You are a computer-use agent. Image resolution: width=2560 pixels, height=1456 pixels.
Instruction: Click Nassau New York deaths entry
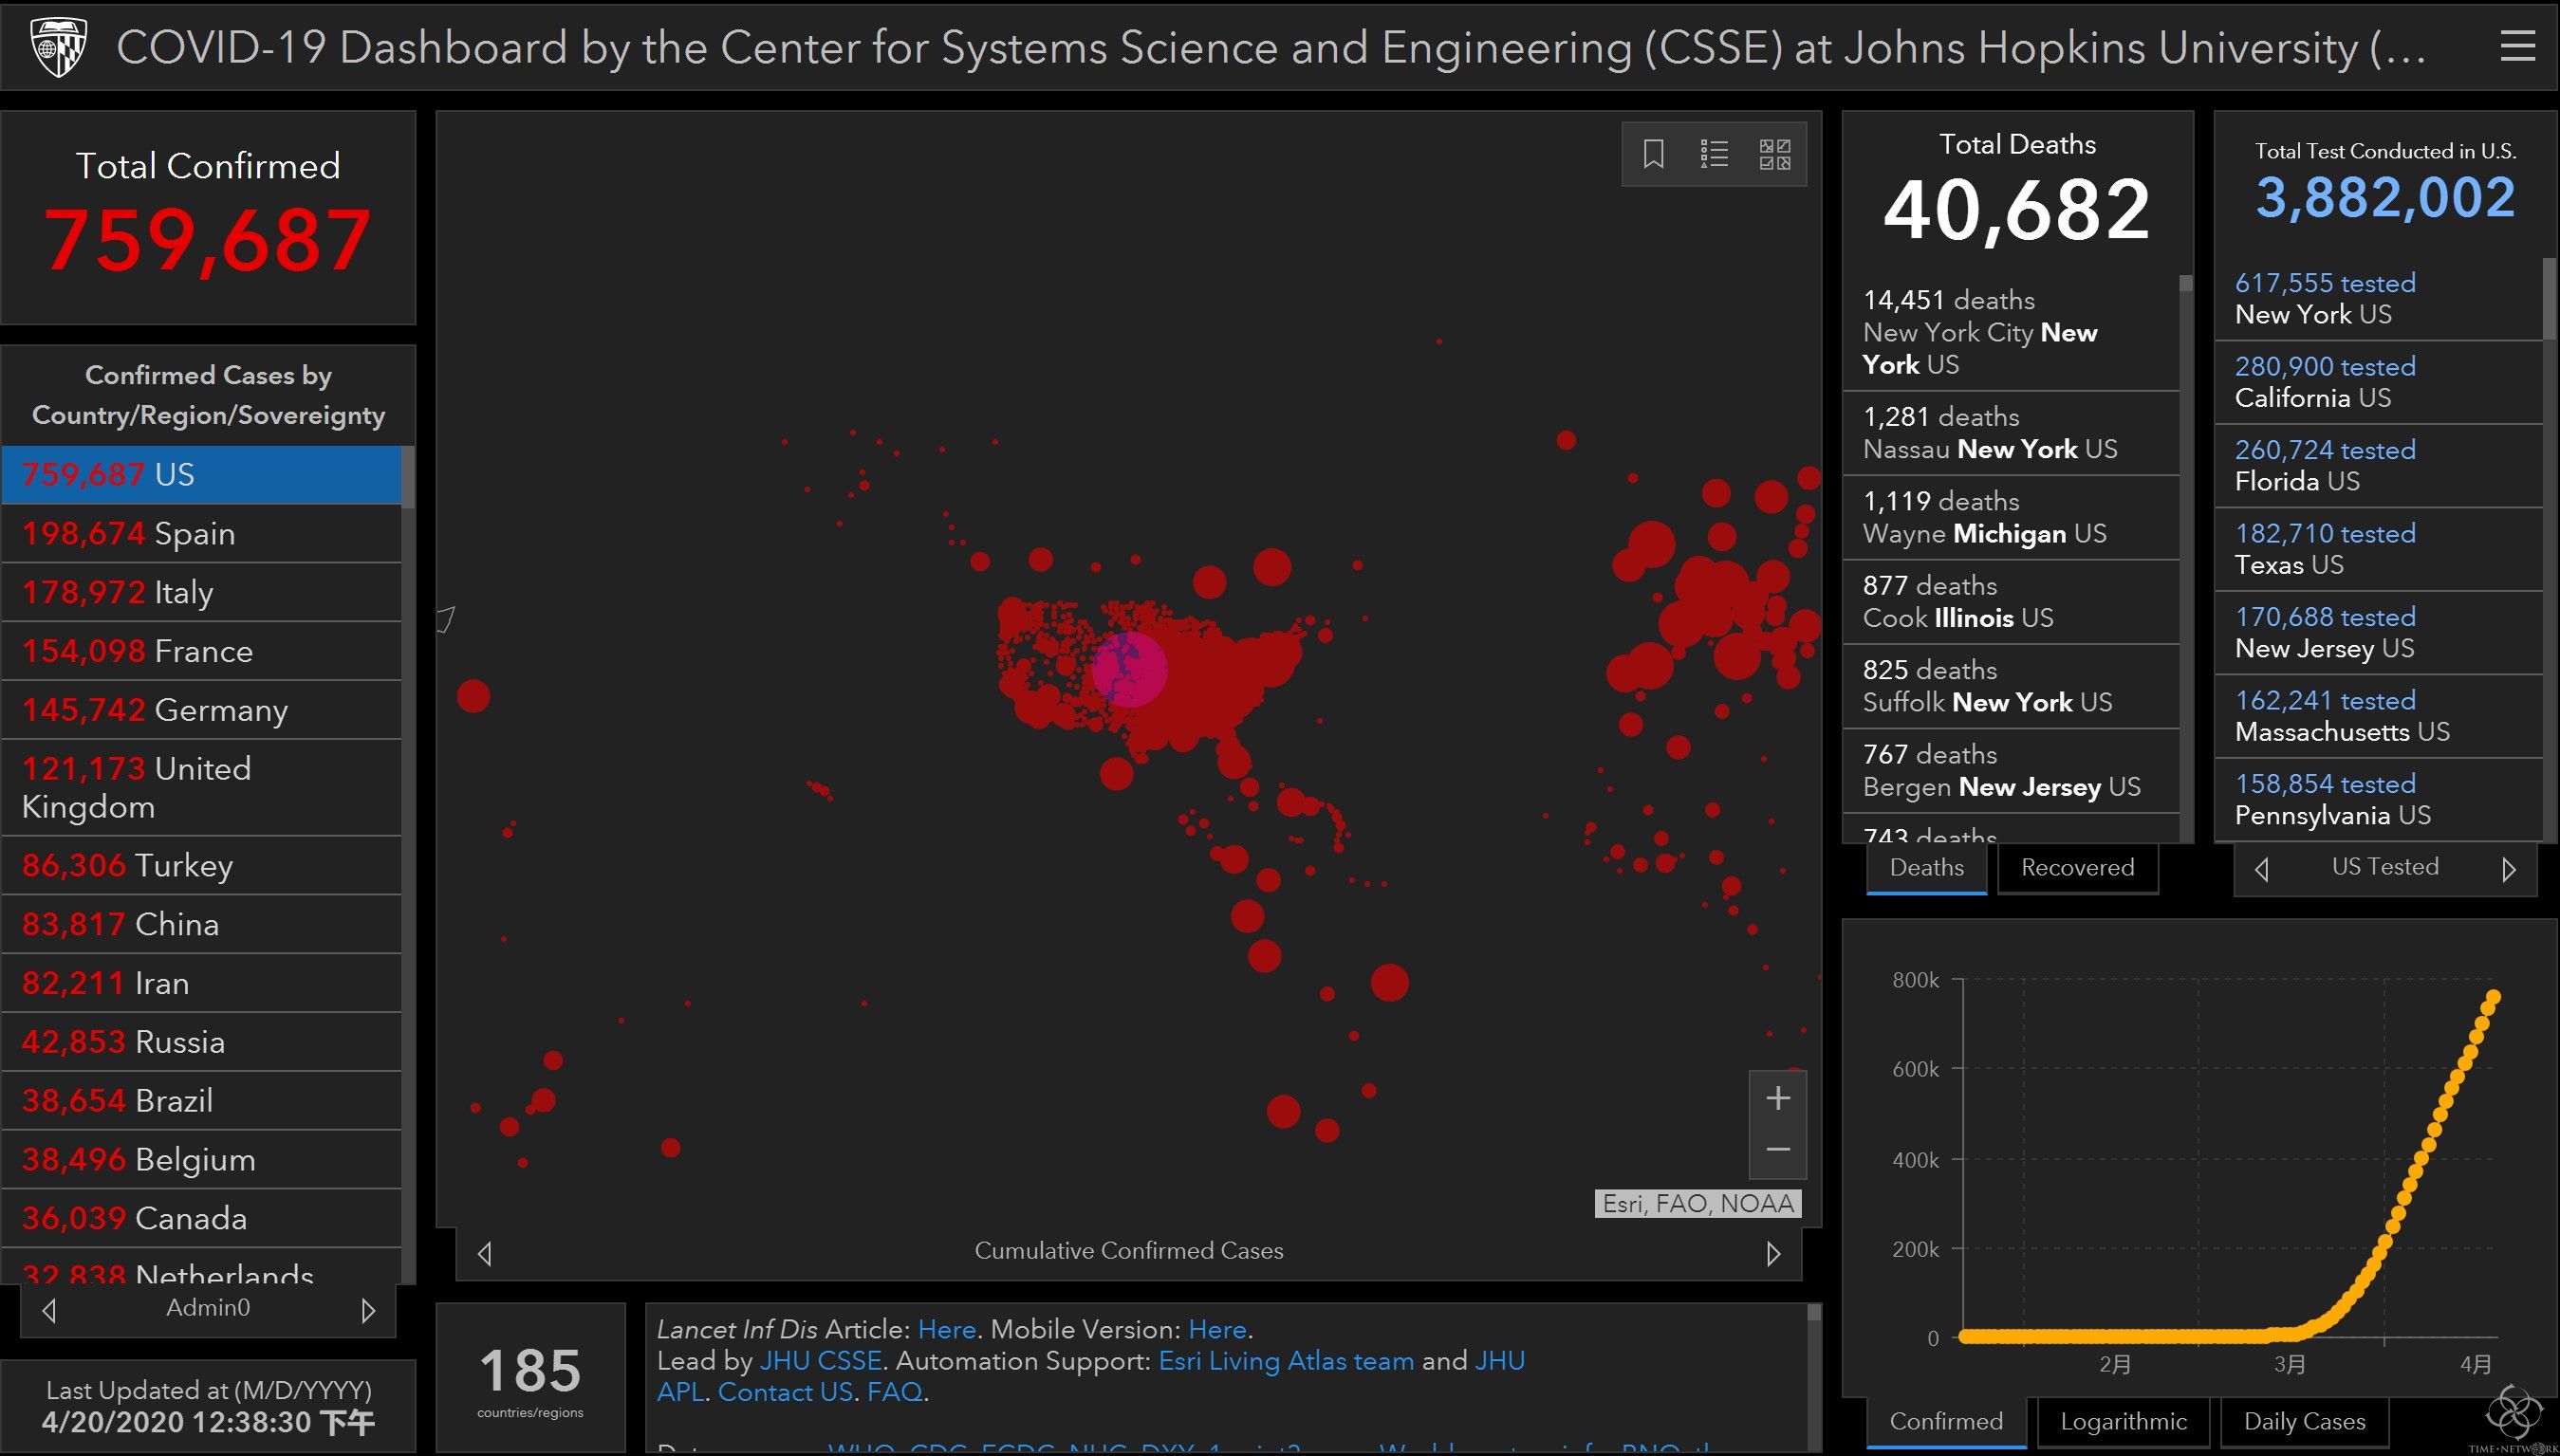pyautogui.click(x=2011, y=434)
